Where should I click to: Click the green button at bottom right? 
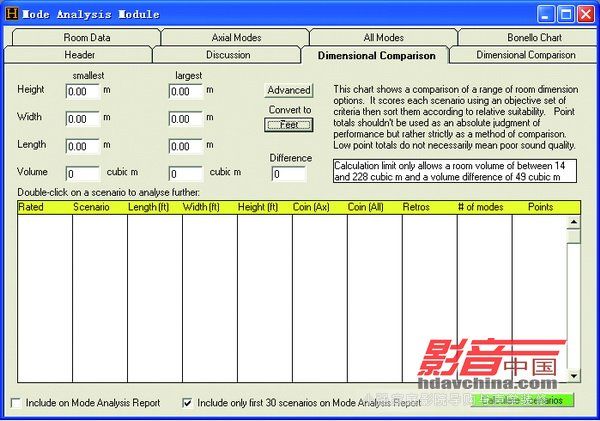(x=522, y=401)
